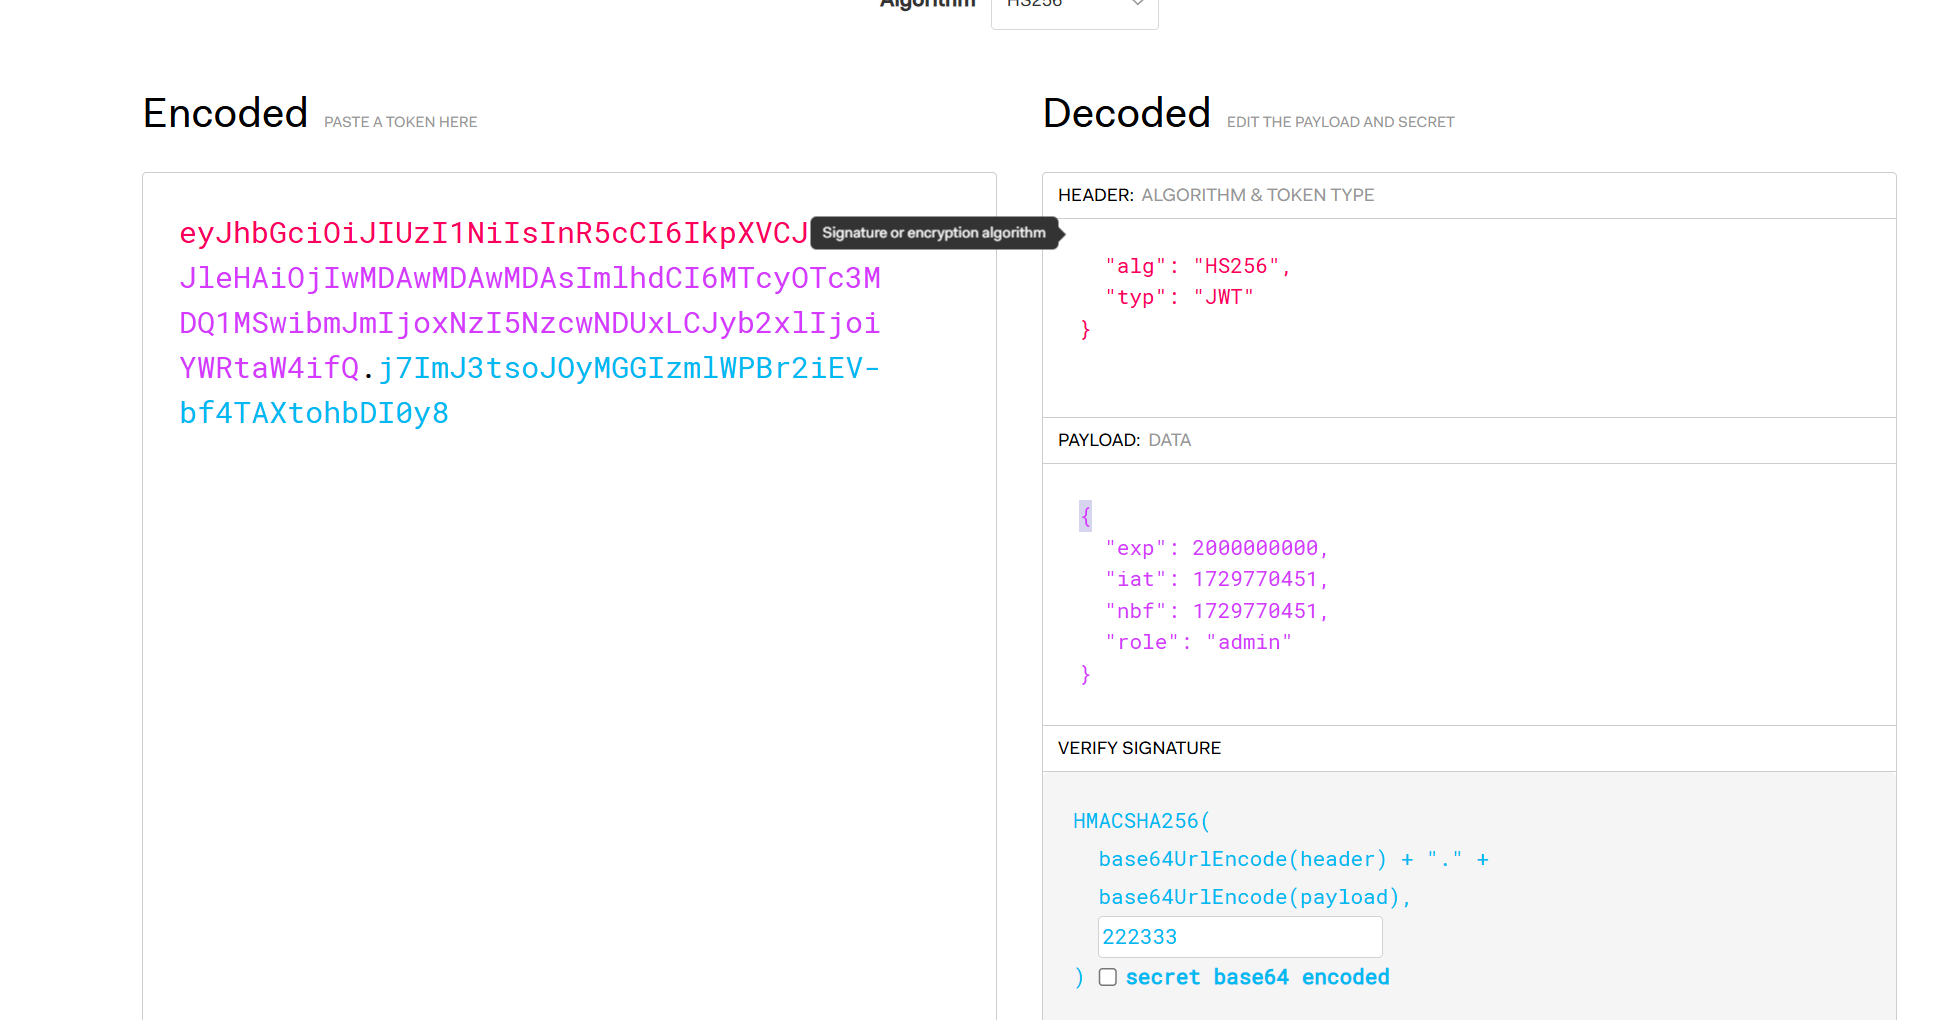Click the '"role": "admin"' payload line
Screen dimensions: 1951x1020
pyautogui.click(x=1198, y=642)
